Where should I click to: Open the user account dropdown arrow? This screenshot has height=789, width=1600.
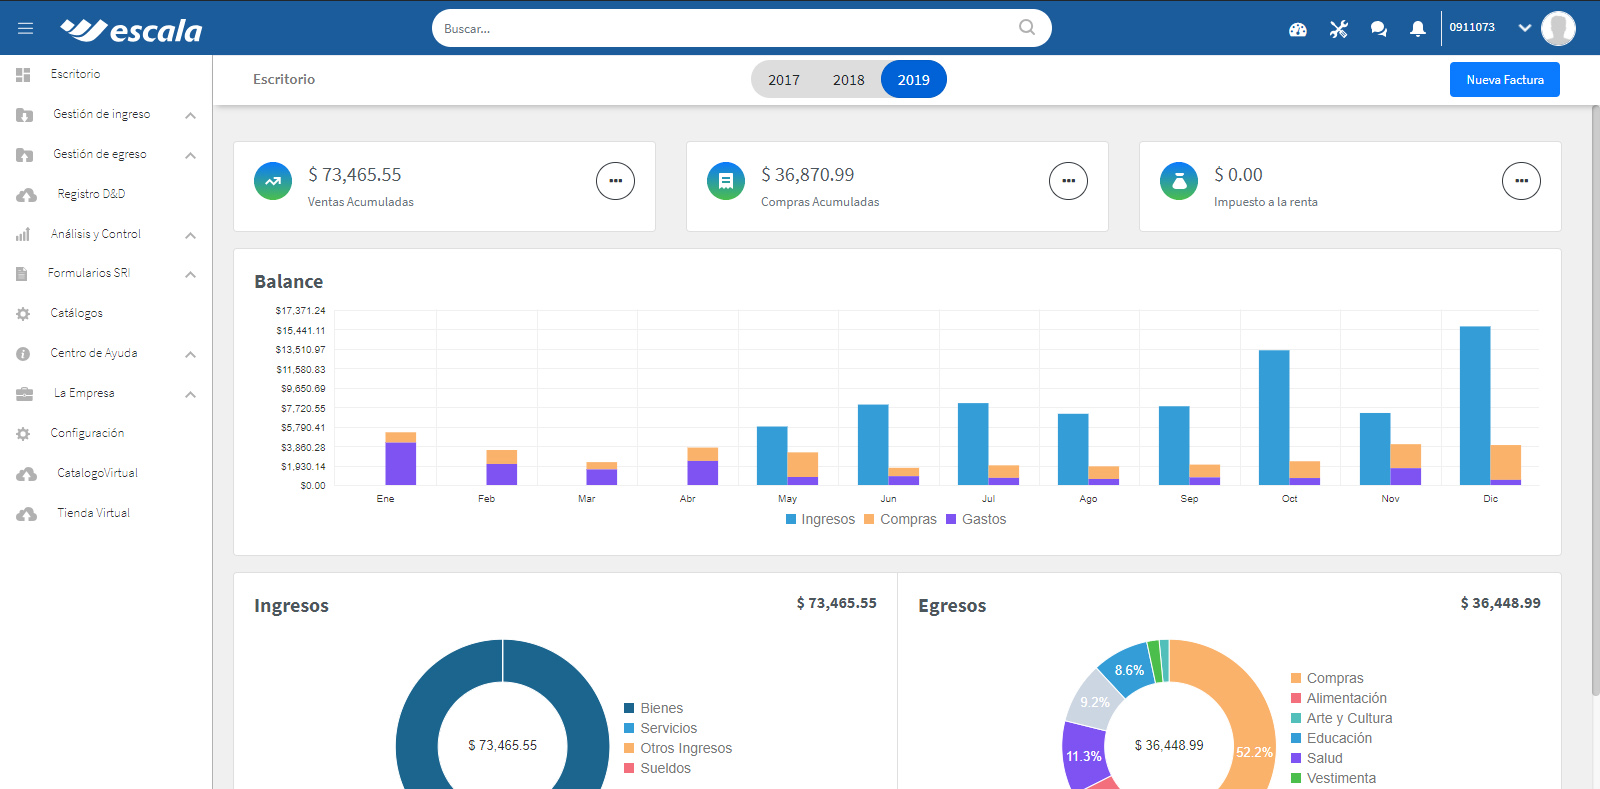1525,28
